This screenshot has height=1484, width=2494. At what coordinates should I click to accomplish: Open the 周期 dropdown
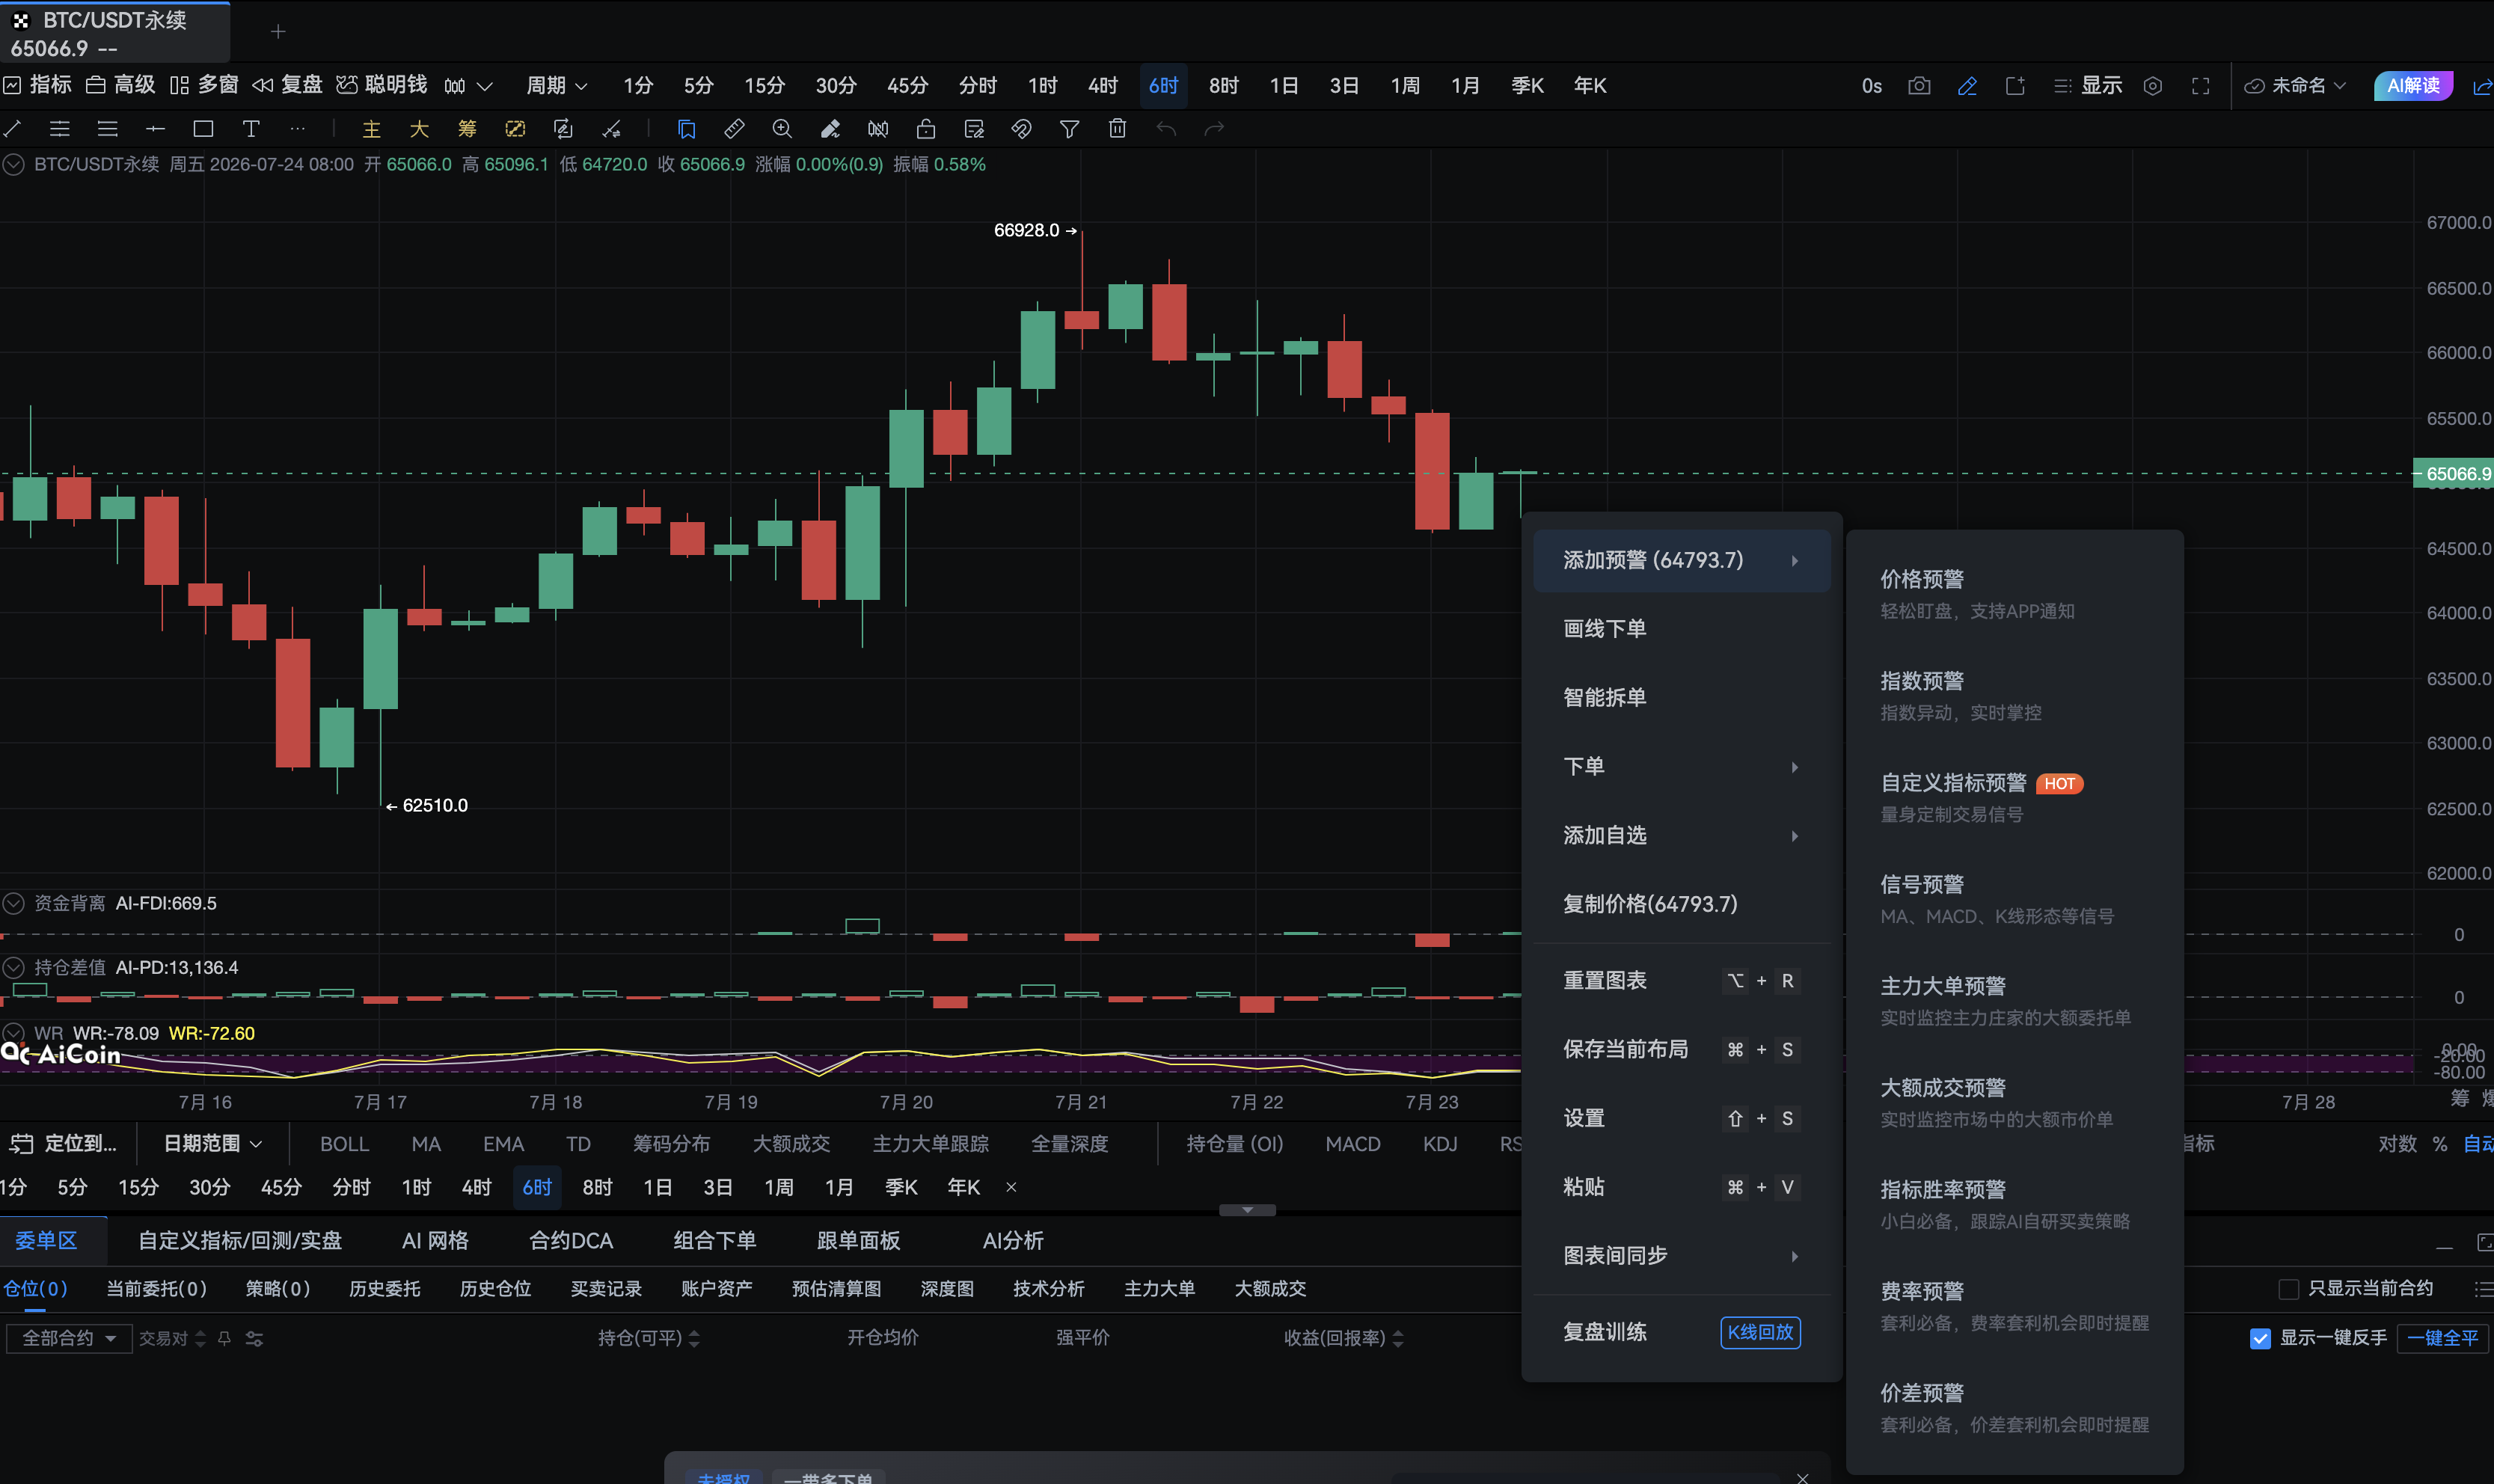(x=557, y=86)
